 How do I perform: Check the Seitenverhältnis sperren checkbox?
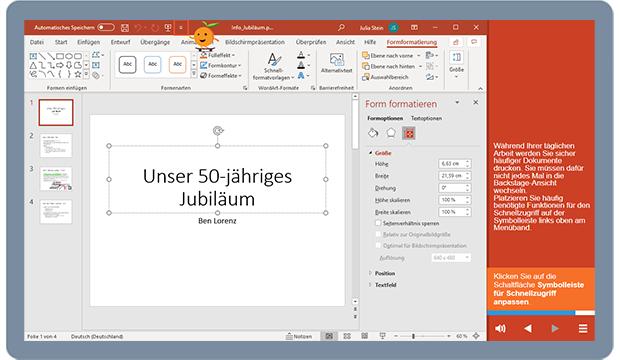click(378, 223)
